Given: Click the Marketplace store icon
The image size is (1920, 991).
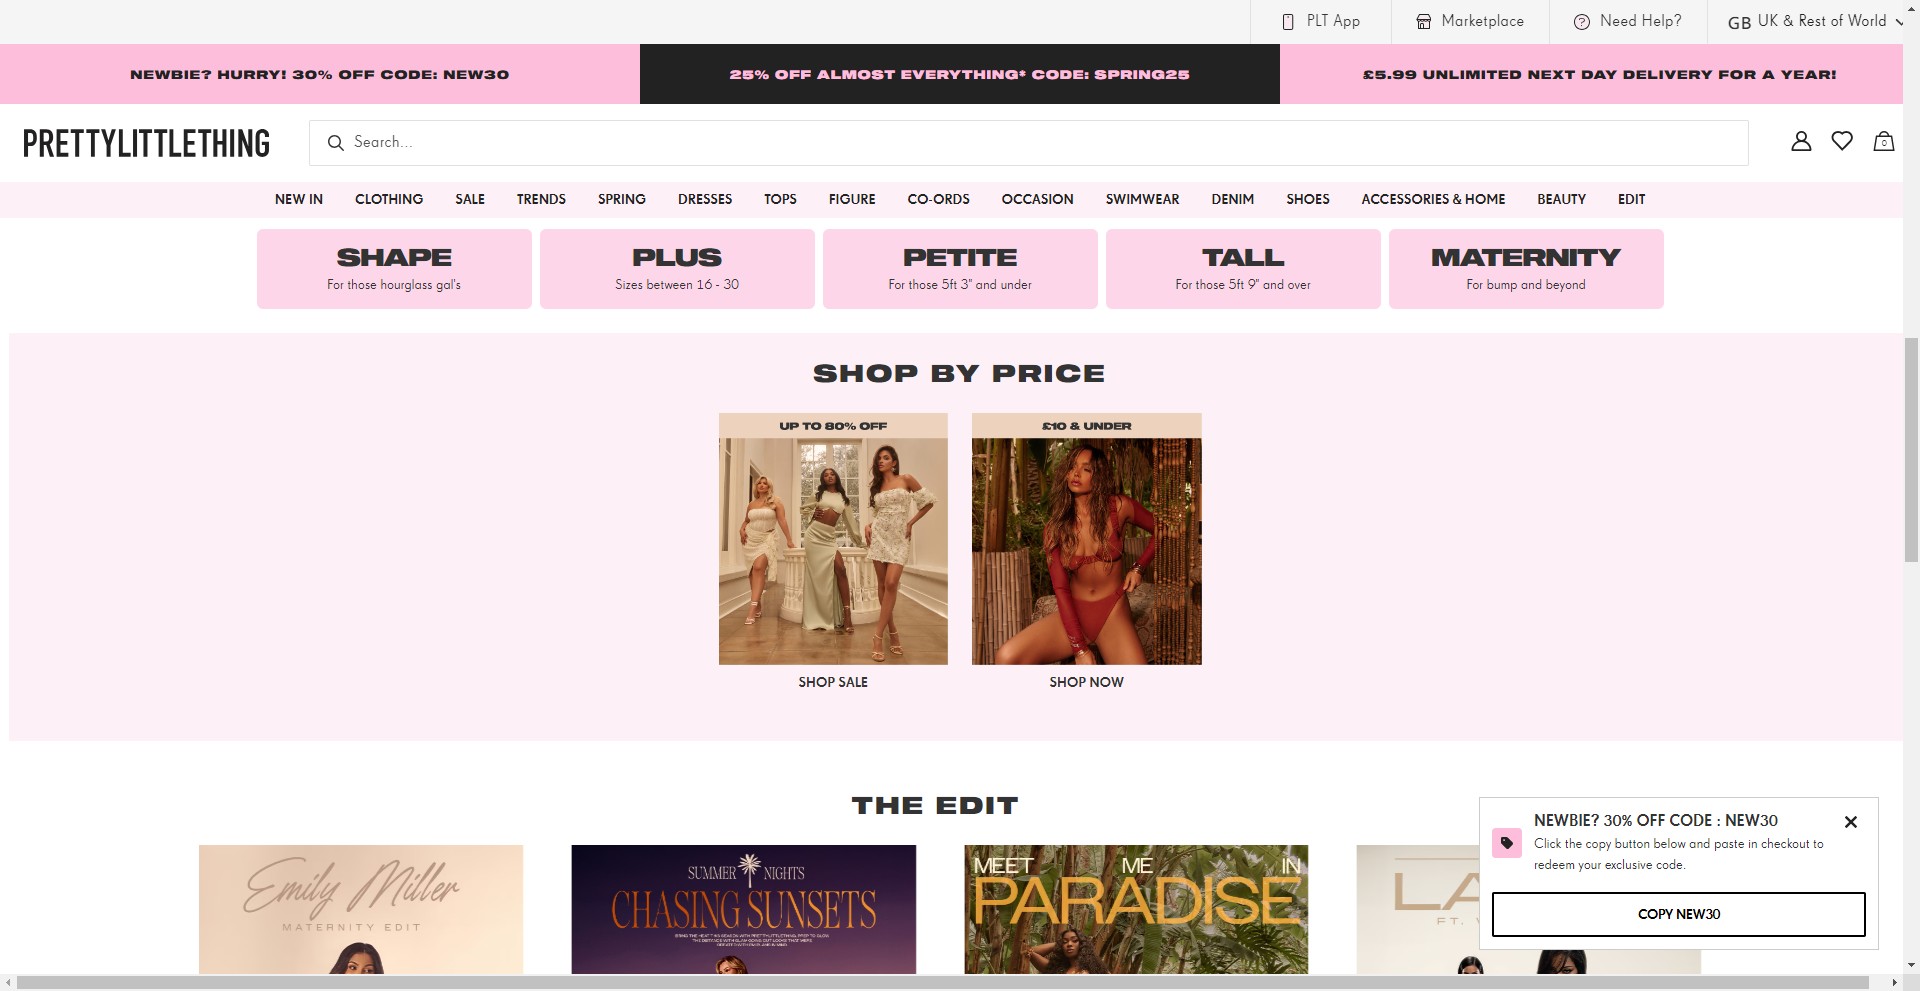Looking at the screenshot, I should coord(1423,22).
